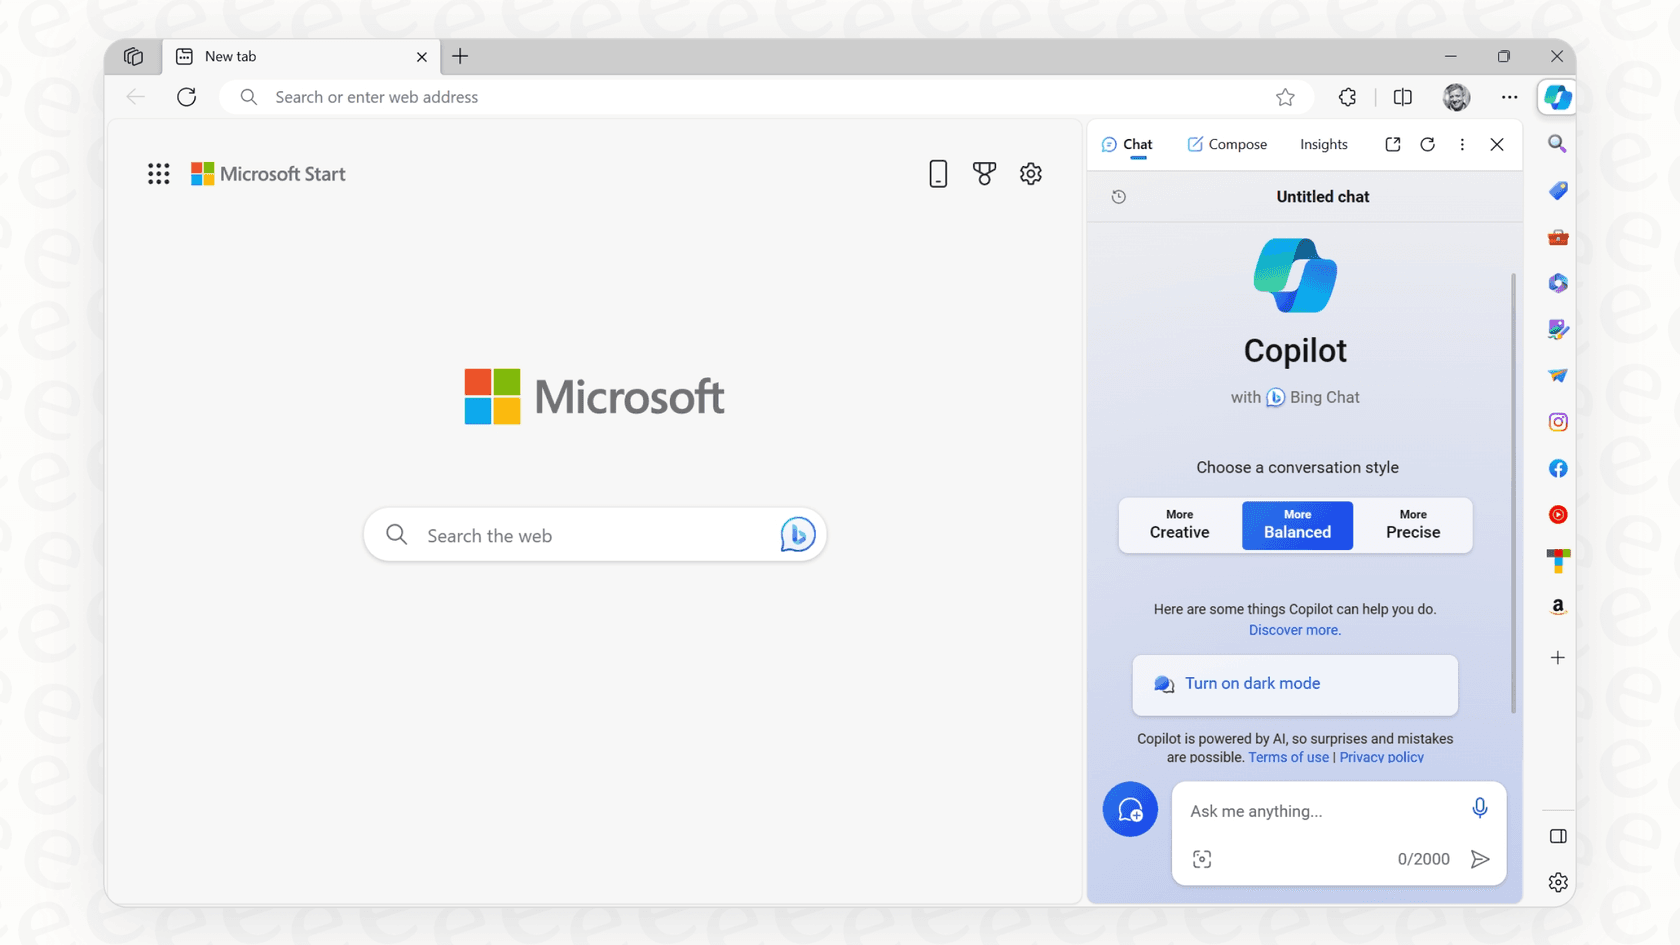
Task: Open Instagram from the sidebar
Action: tap(1557, 421)
